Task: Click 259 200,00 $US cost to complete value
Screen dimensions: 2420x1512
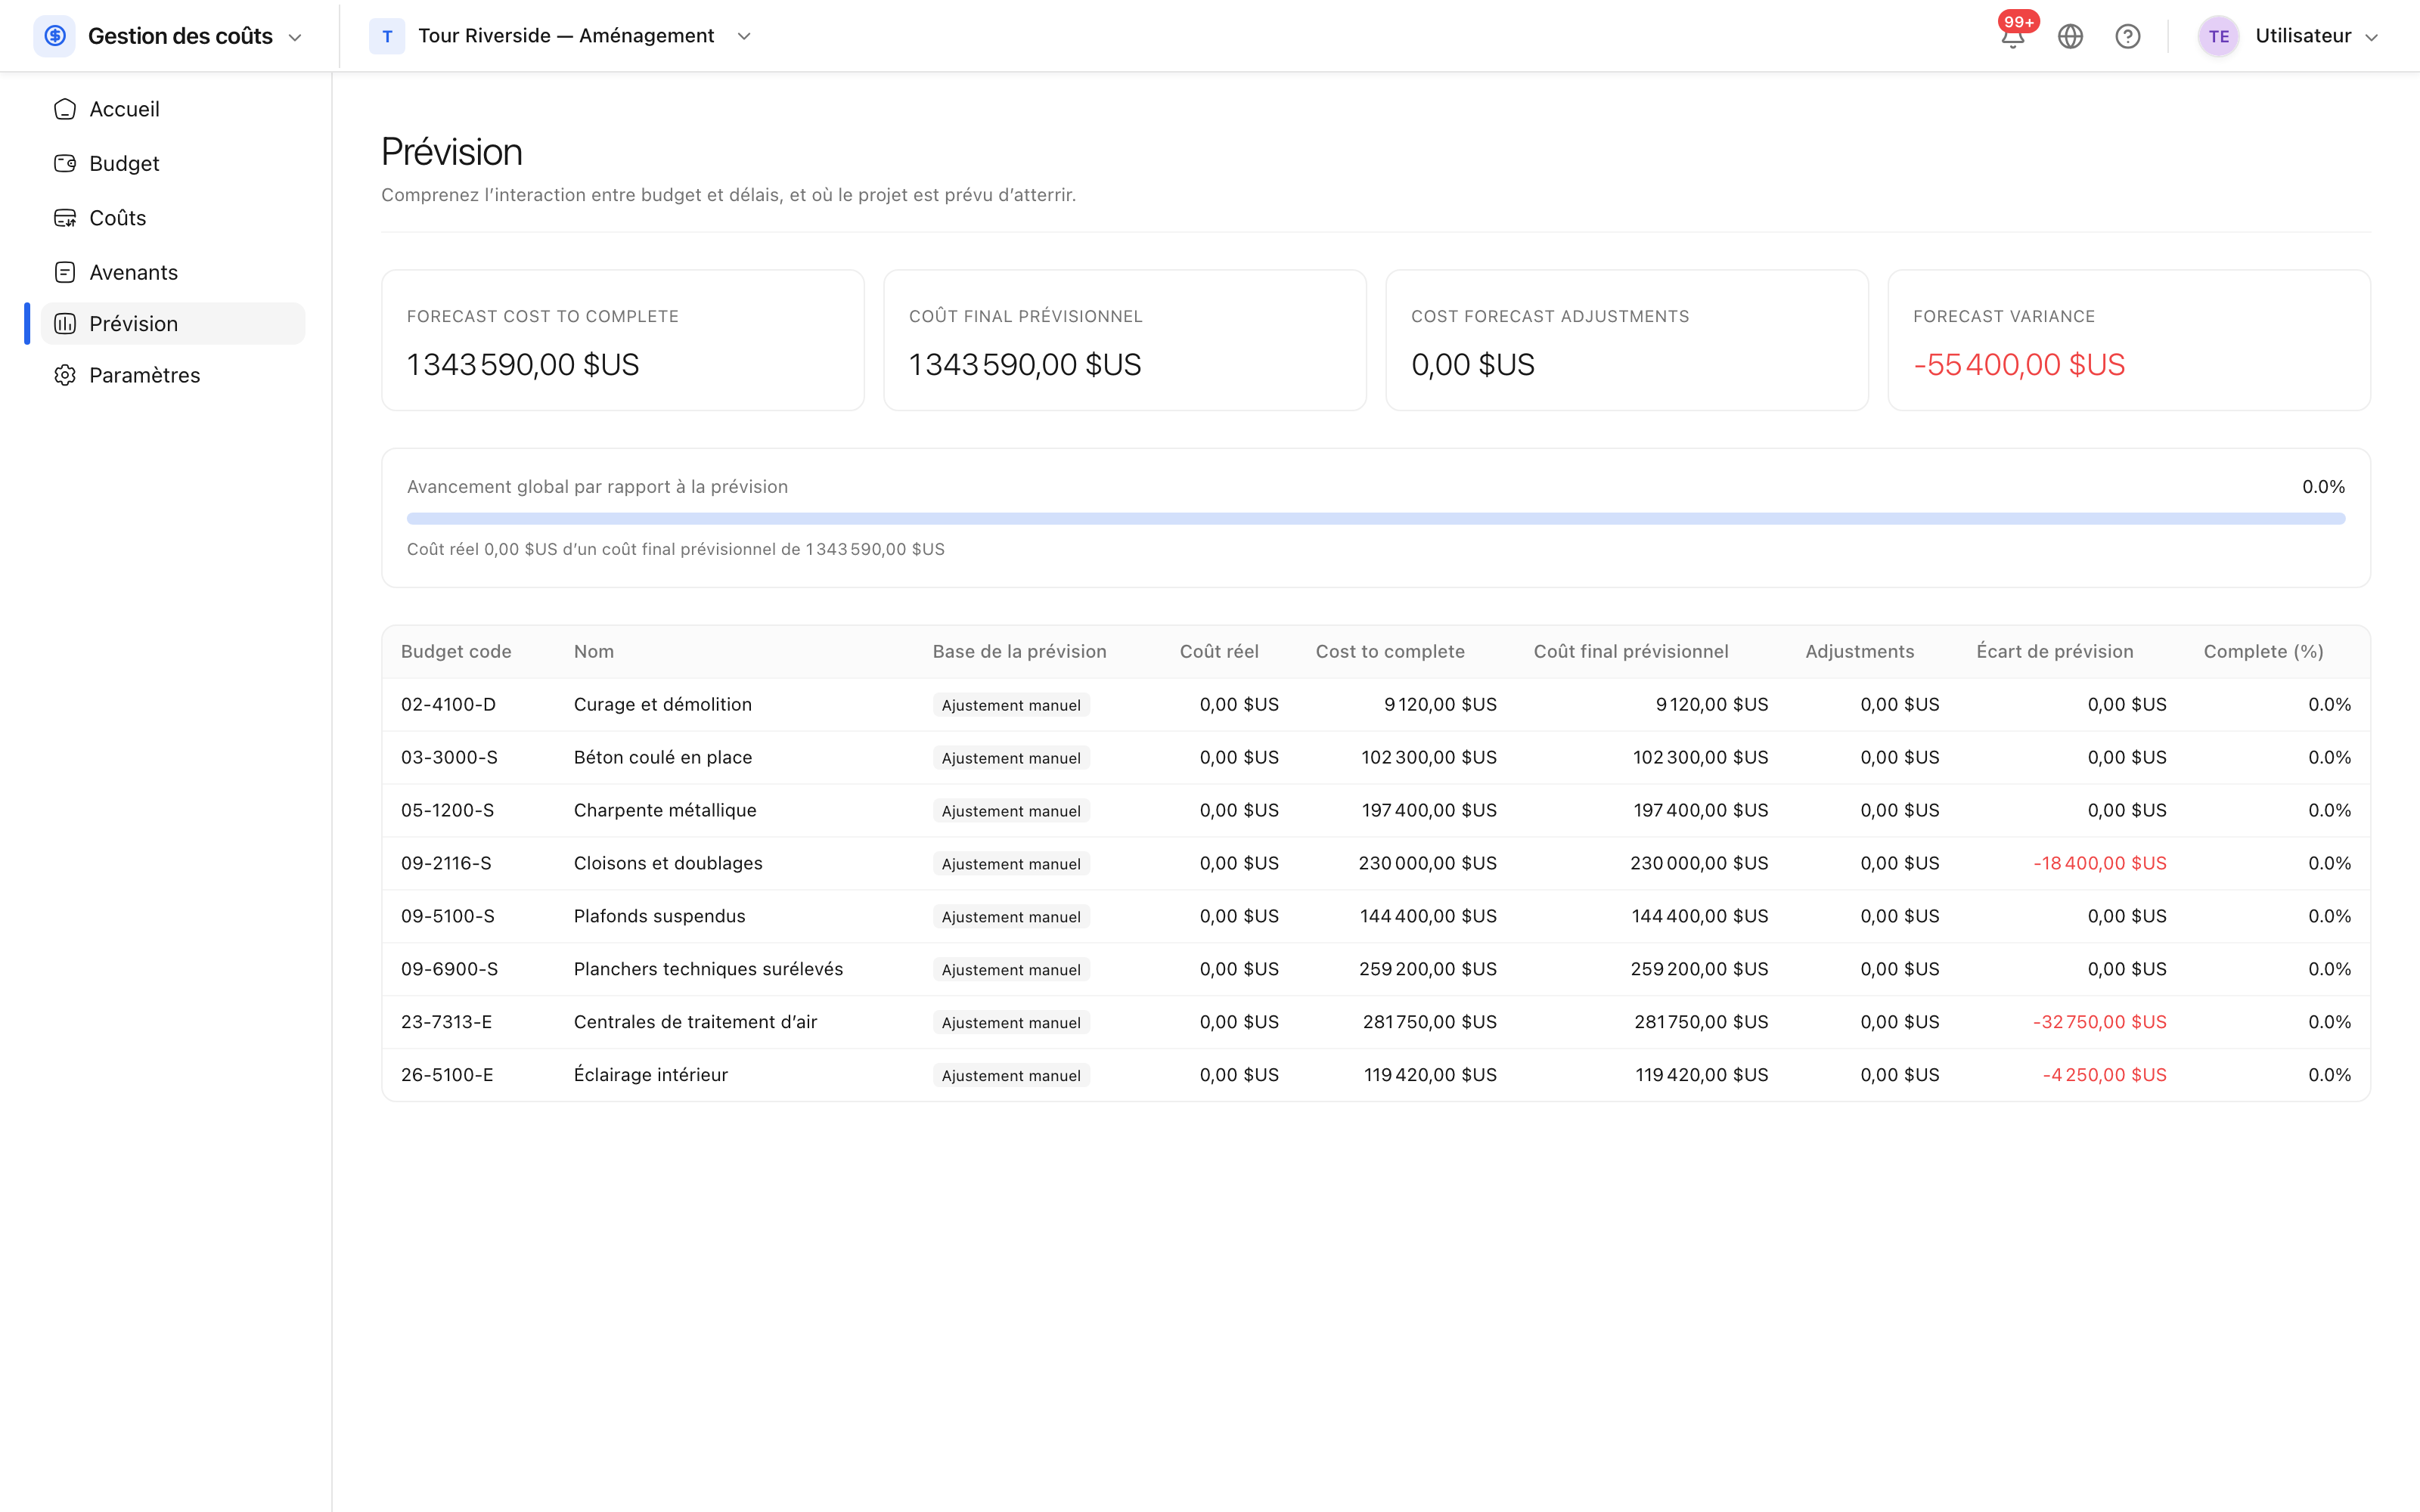Action: point(1428,969)
